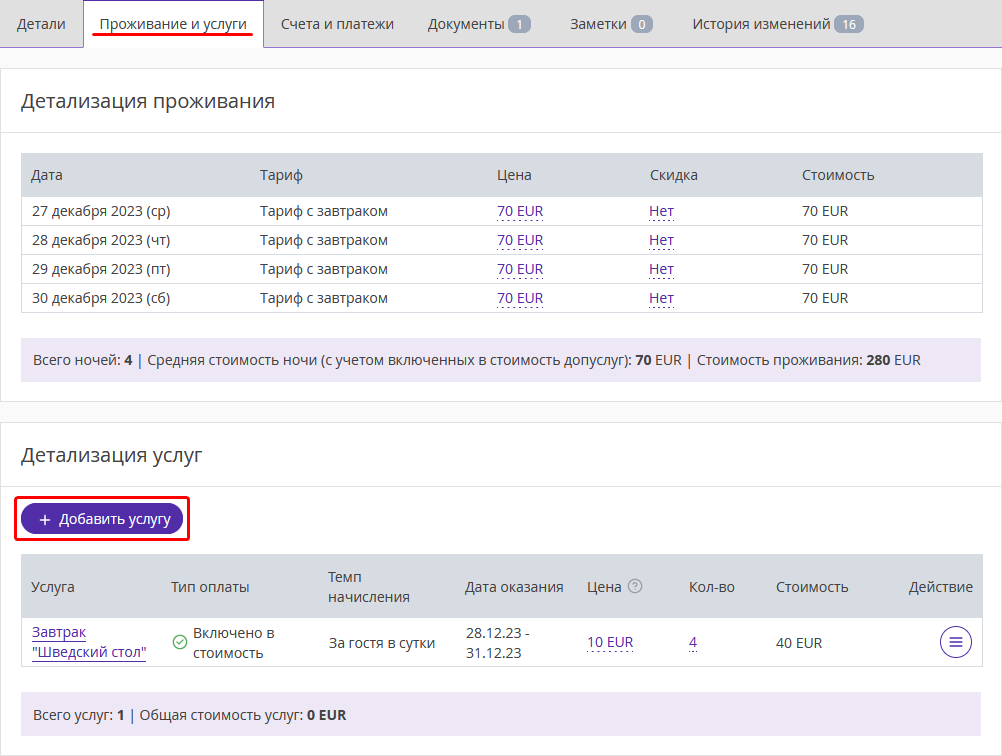Viewport: 1002px width, 756px height.
Task: Select the Проживание и услуги tab
Action: pos(173,24)
